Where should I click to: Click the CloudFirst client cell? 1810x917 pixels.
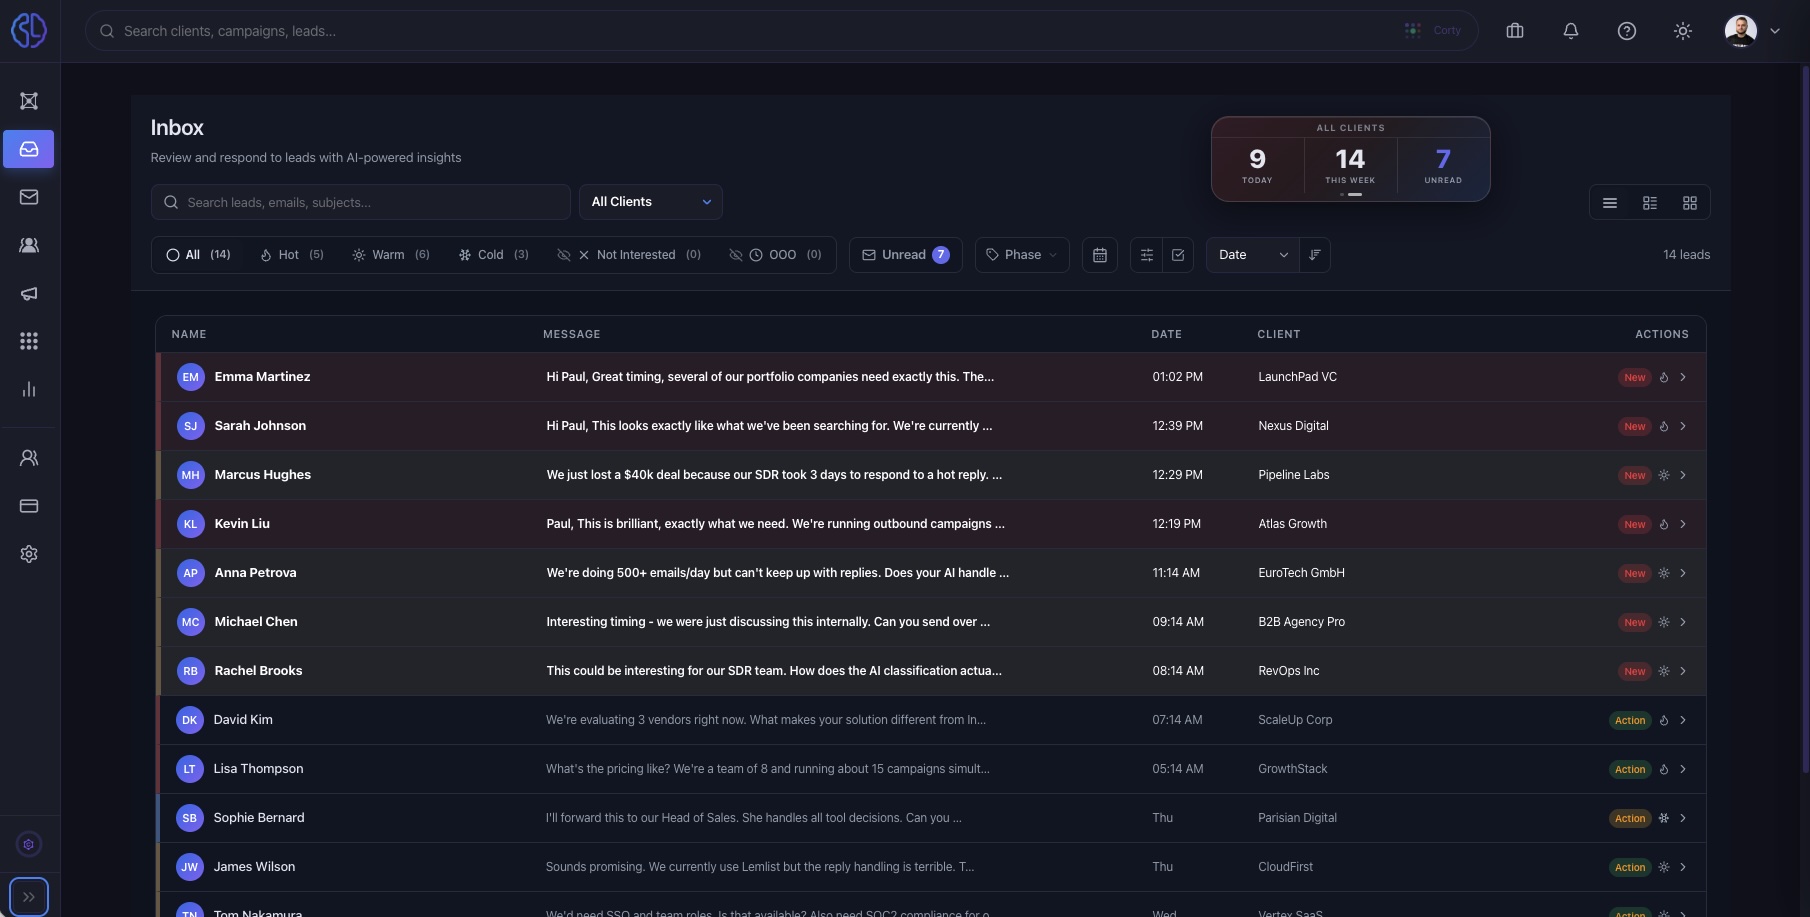[x=1286, y=867]
